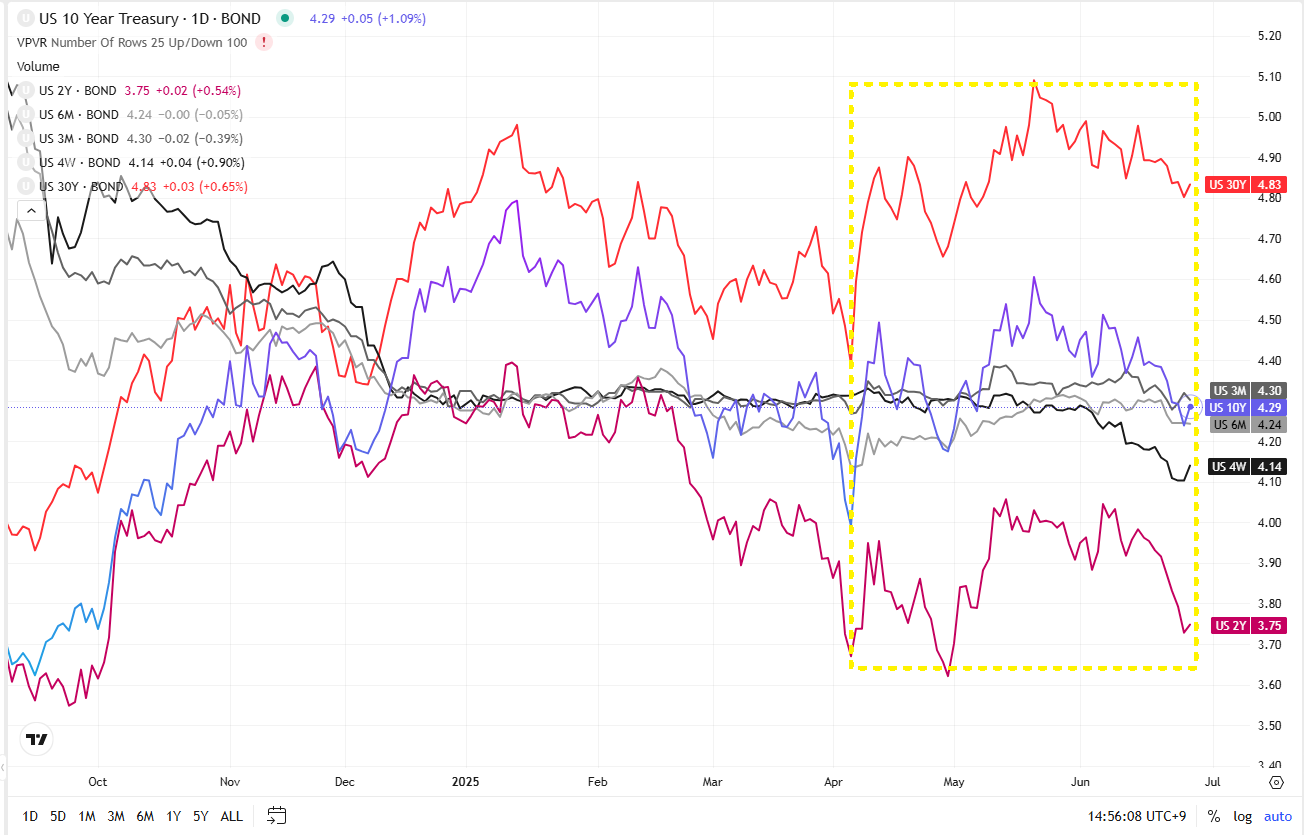Open chart settings hexagon gear icon
Image resolution: width=1304 pixels, height=835 pixels.
(x=1276, y=782)
